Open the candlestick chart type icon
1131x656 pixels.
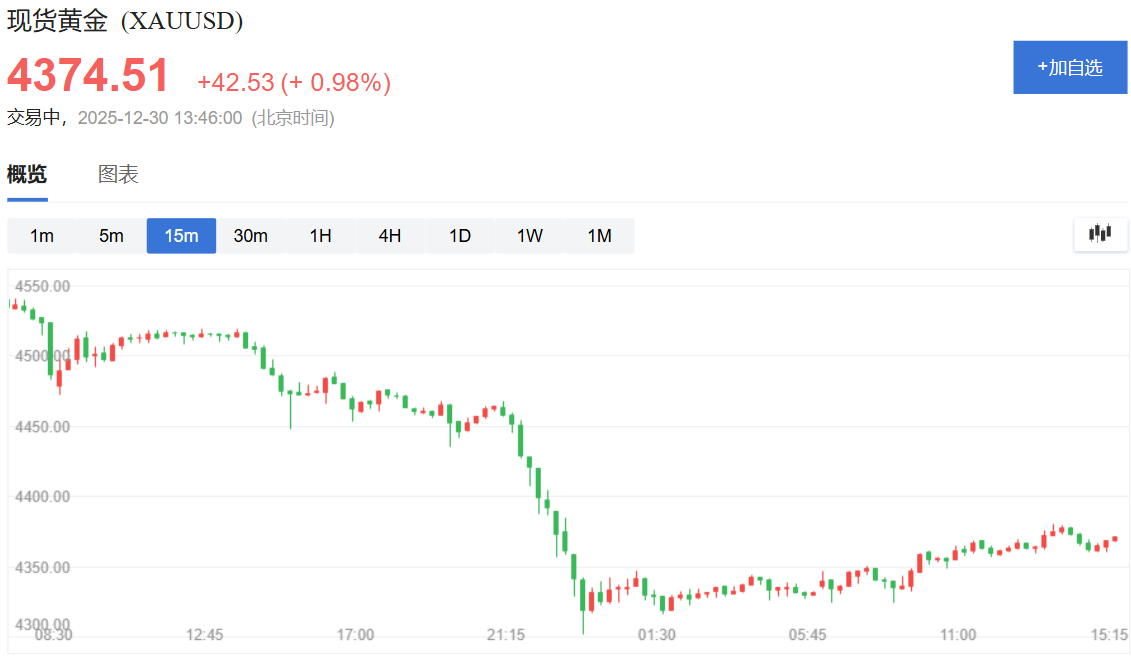coord(1100,234)
